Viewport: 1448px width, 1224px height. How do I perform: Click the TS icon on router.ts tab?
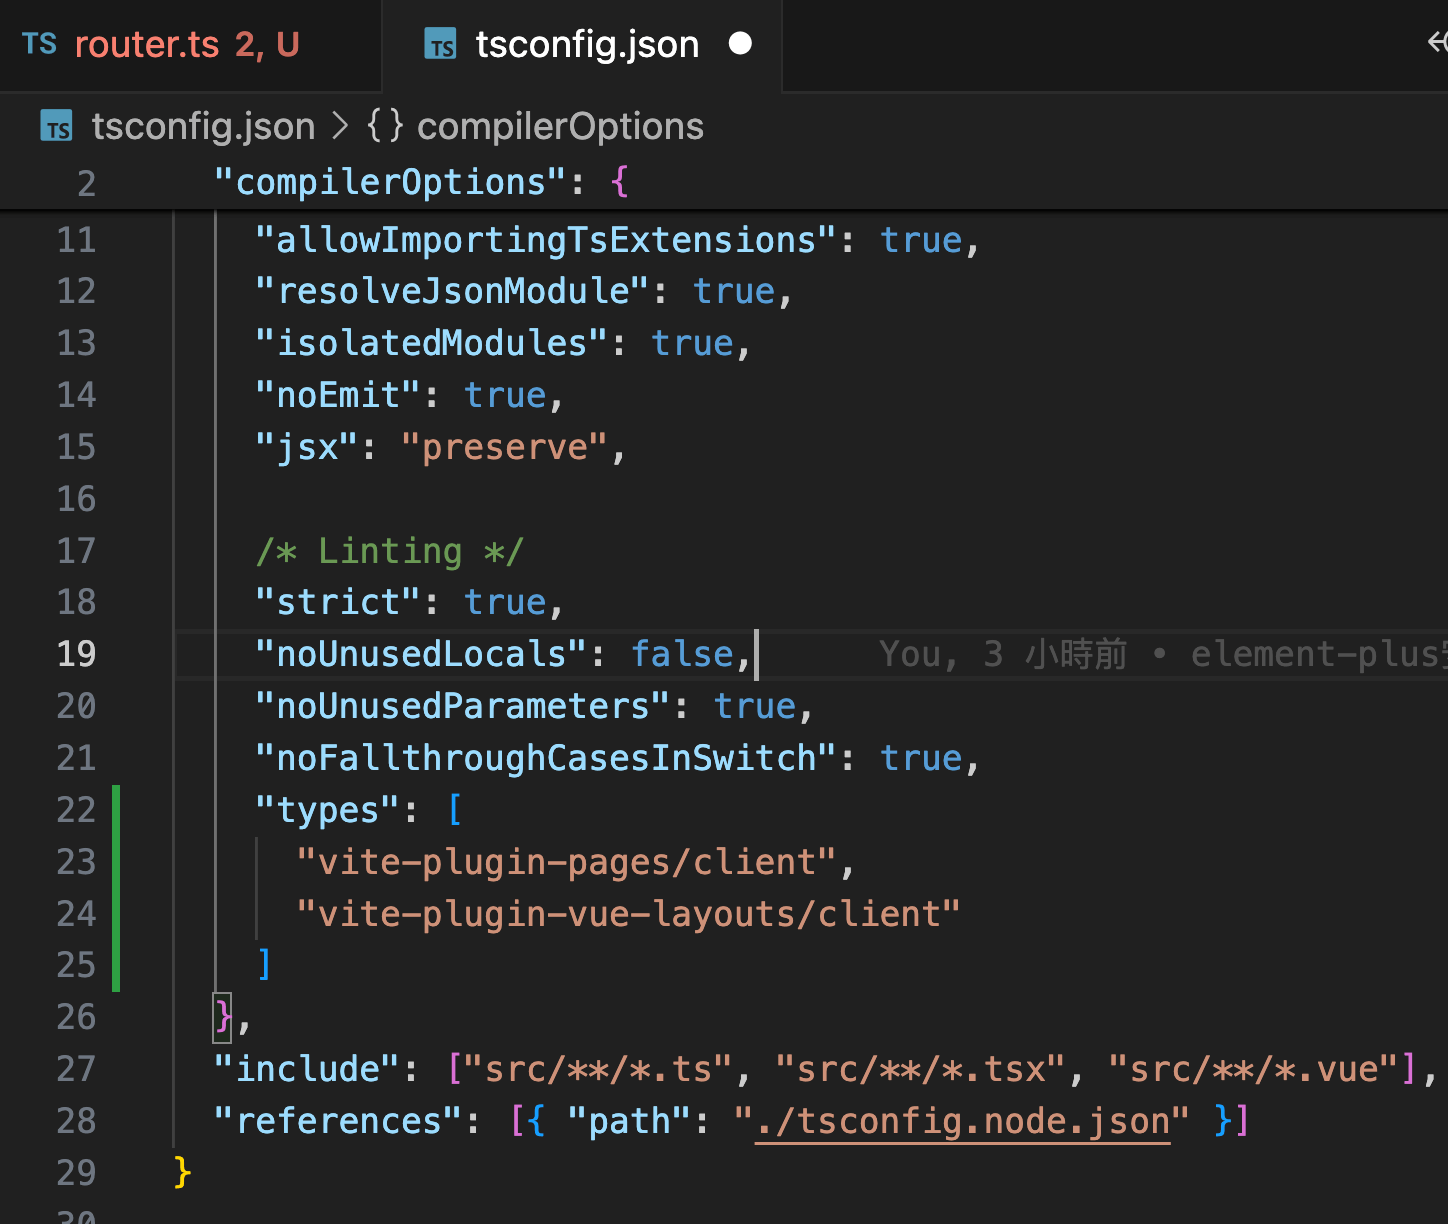pos(39,44)
